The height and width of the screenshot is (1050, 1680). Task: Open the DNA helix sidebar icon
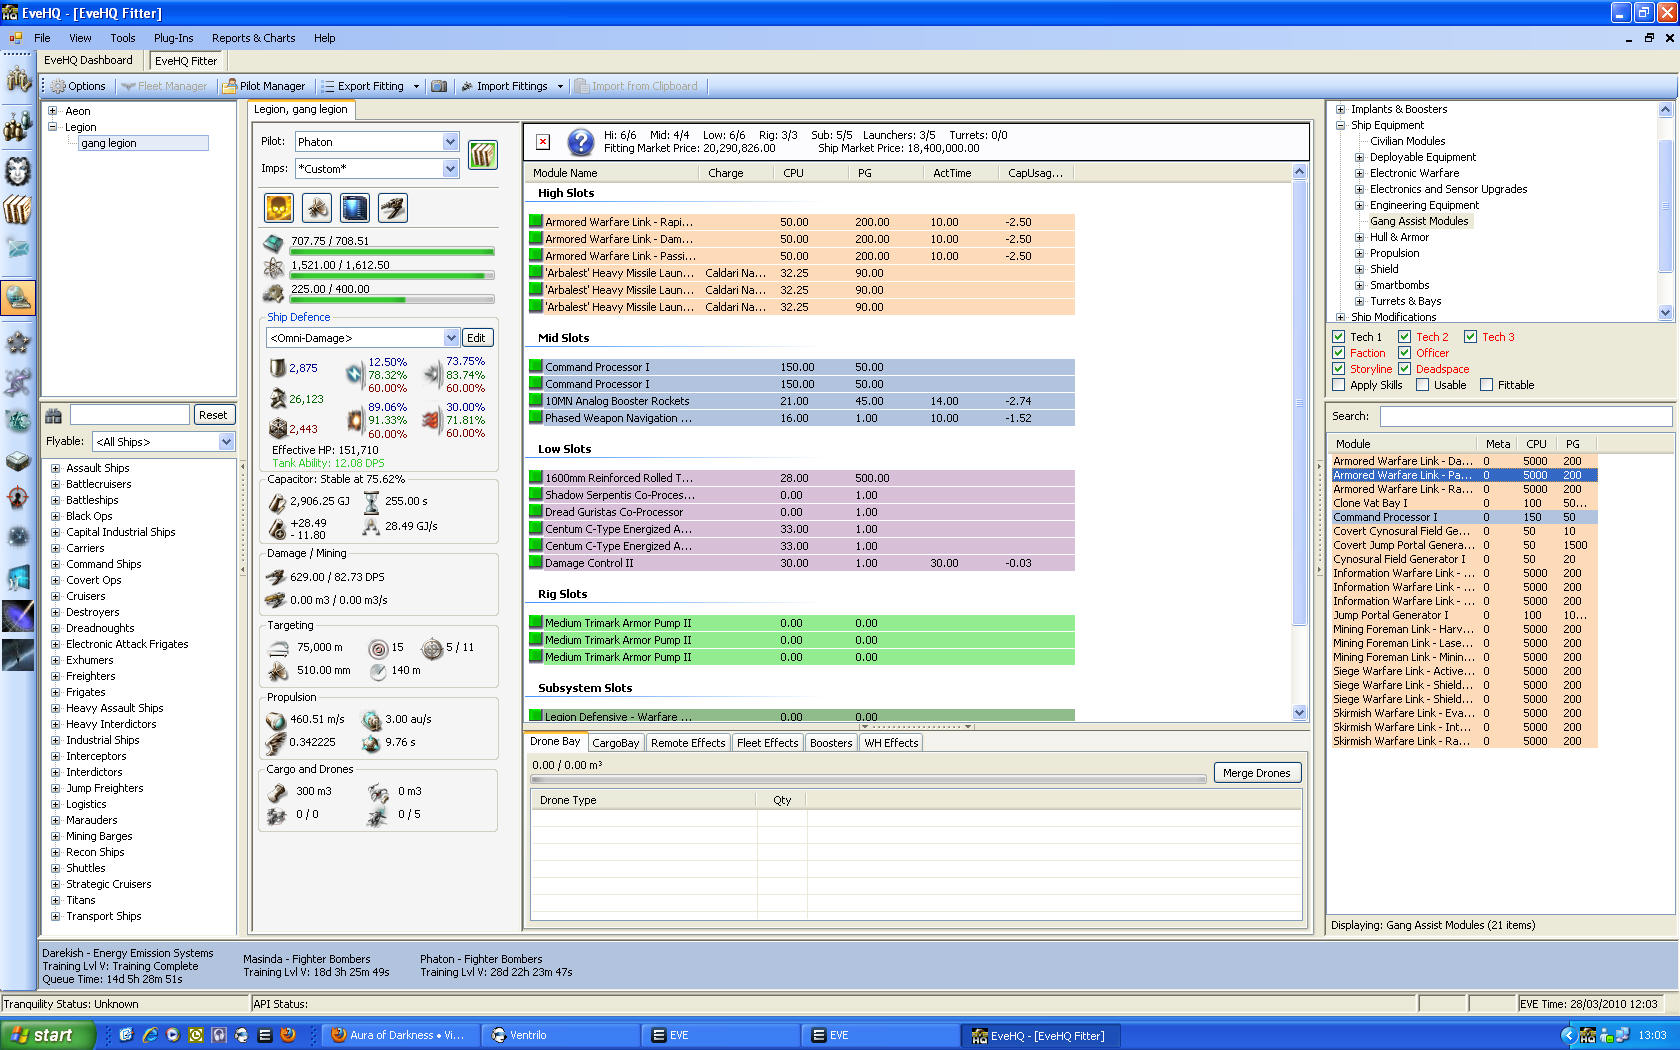[x=18, y=381]
